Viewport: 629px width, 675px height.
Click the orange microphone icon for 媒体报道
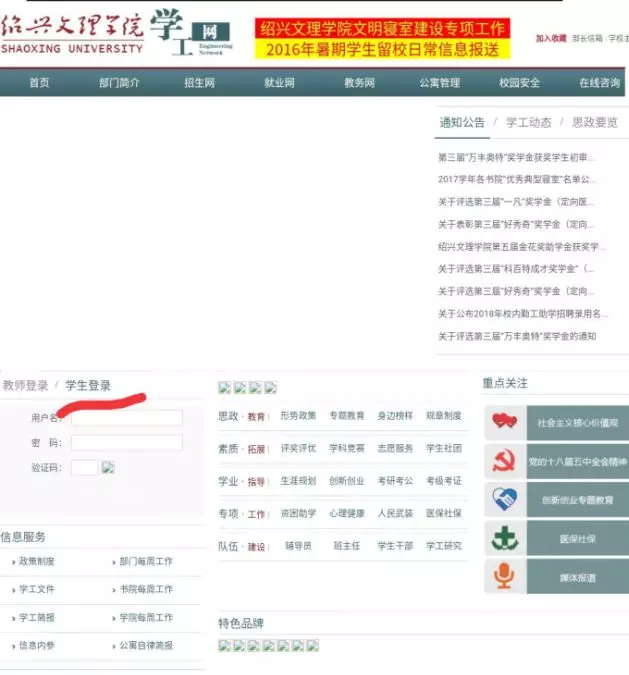(505, 577)
